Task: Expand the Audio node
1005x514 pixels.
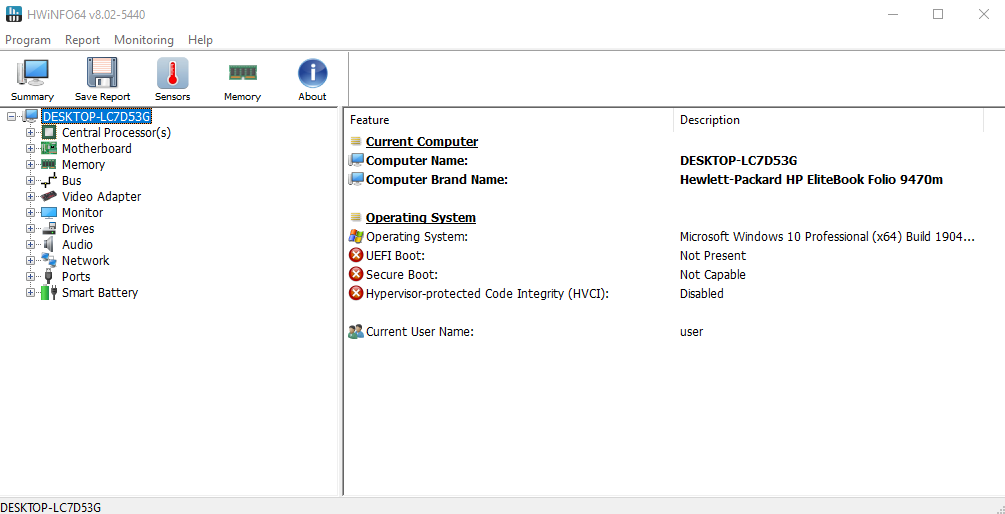Action: click(30, 245)
